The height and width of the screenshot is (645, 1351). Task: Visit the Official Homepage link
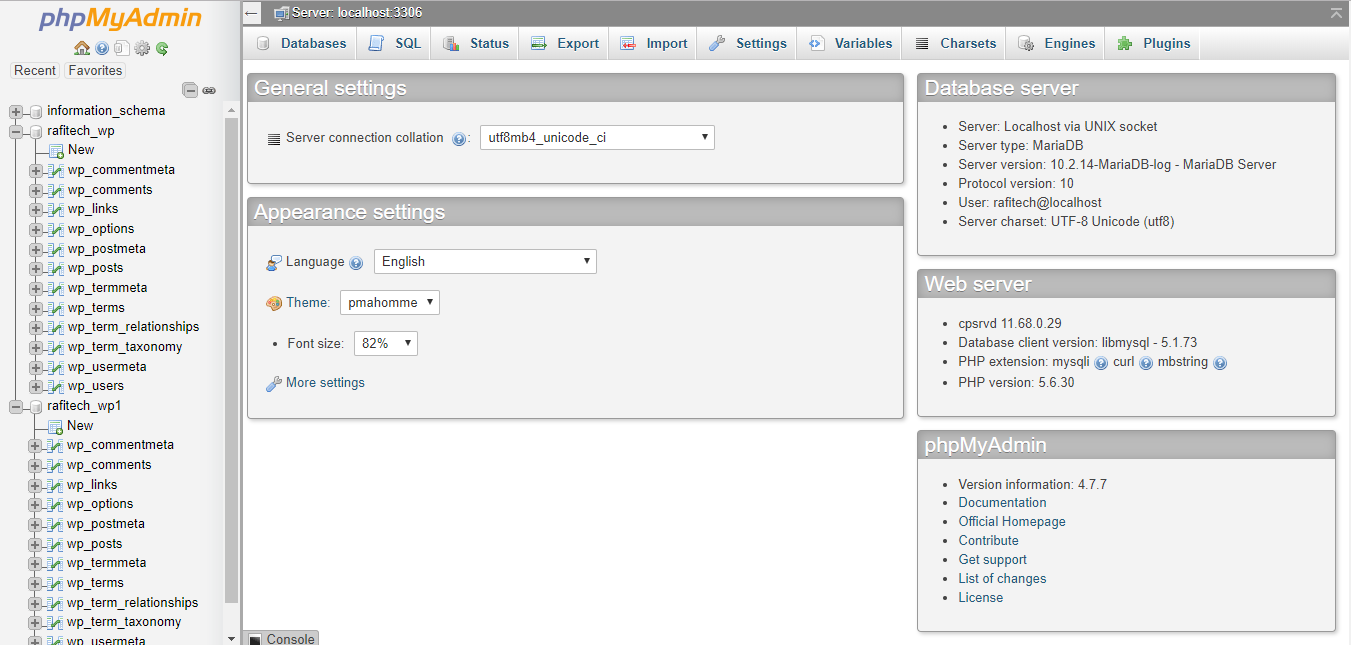tap(1012, 522)
